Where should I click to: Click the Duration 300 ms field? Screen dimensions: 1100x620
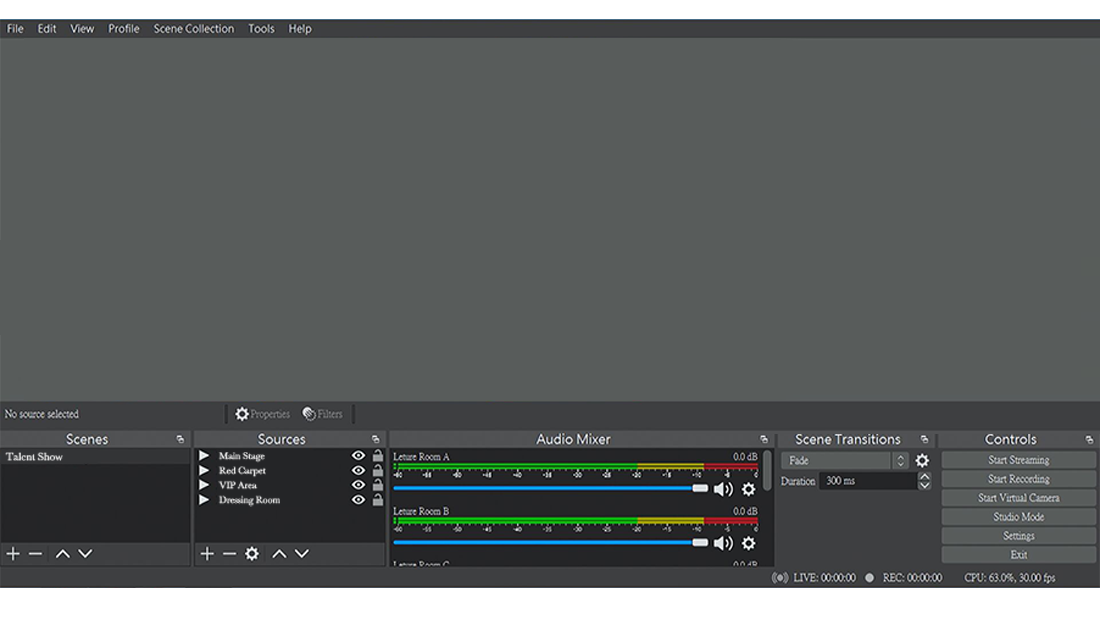pos(868,481)
